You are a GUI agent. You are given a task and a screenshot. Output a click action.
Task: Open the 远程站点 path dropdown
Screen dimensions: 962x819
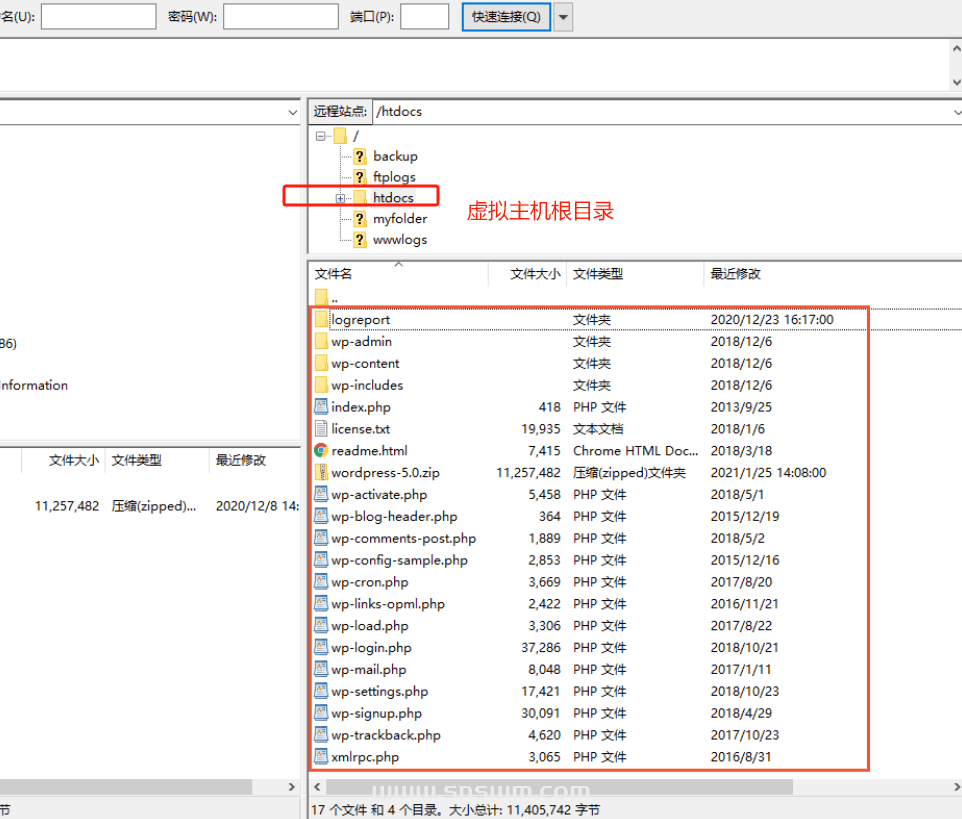pos(955,111)
